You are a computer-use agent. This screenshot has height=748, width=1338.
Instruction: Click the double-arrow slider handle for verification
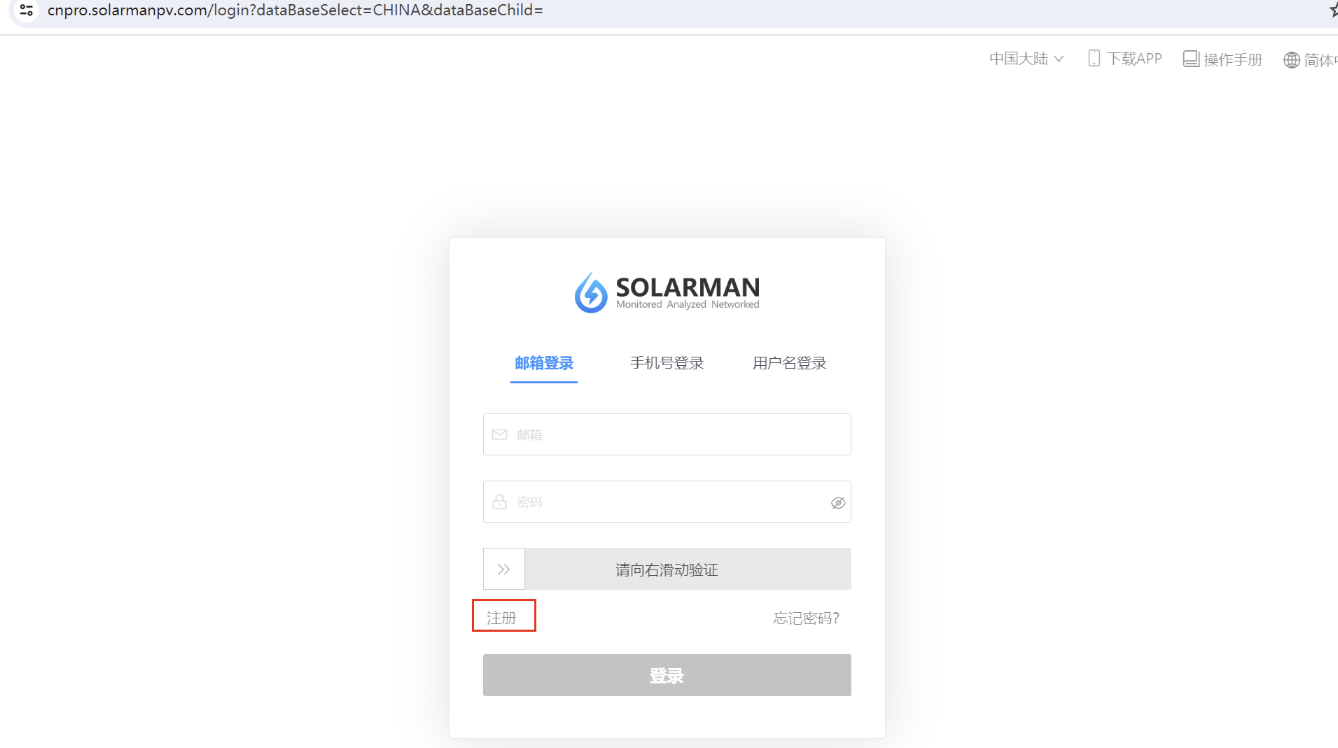coord(504,569)
